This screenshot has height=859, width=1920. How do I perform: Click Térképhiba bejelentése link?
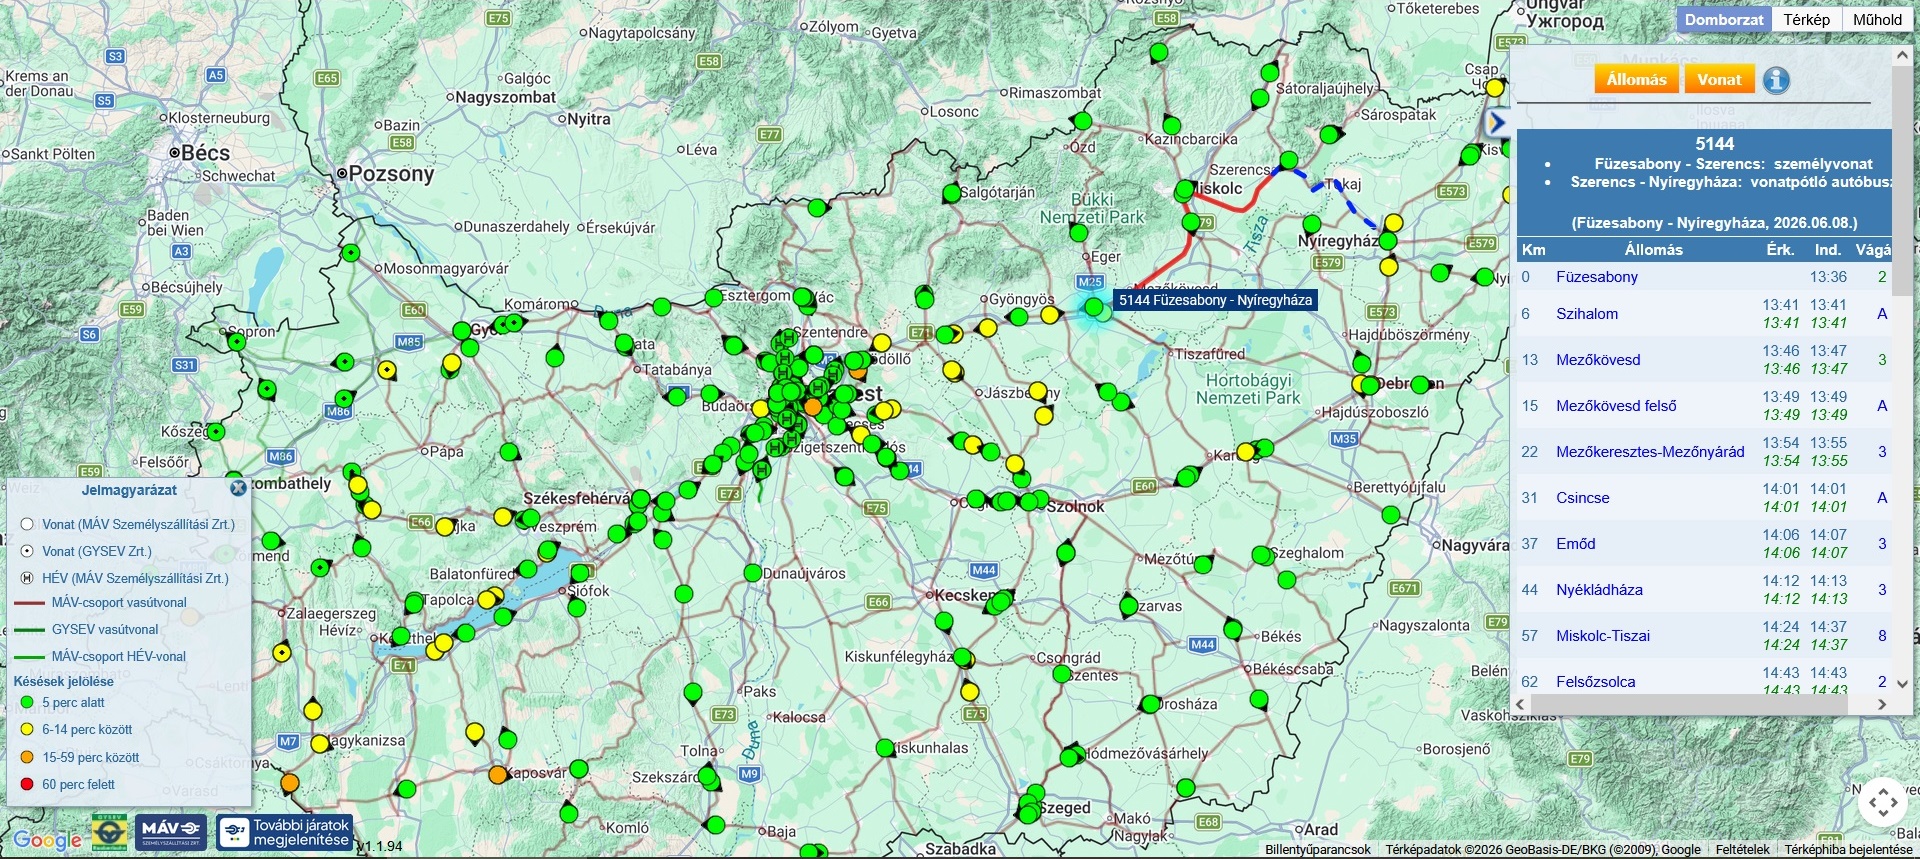pos(1848,850)
